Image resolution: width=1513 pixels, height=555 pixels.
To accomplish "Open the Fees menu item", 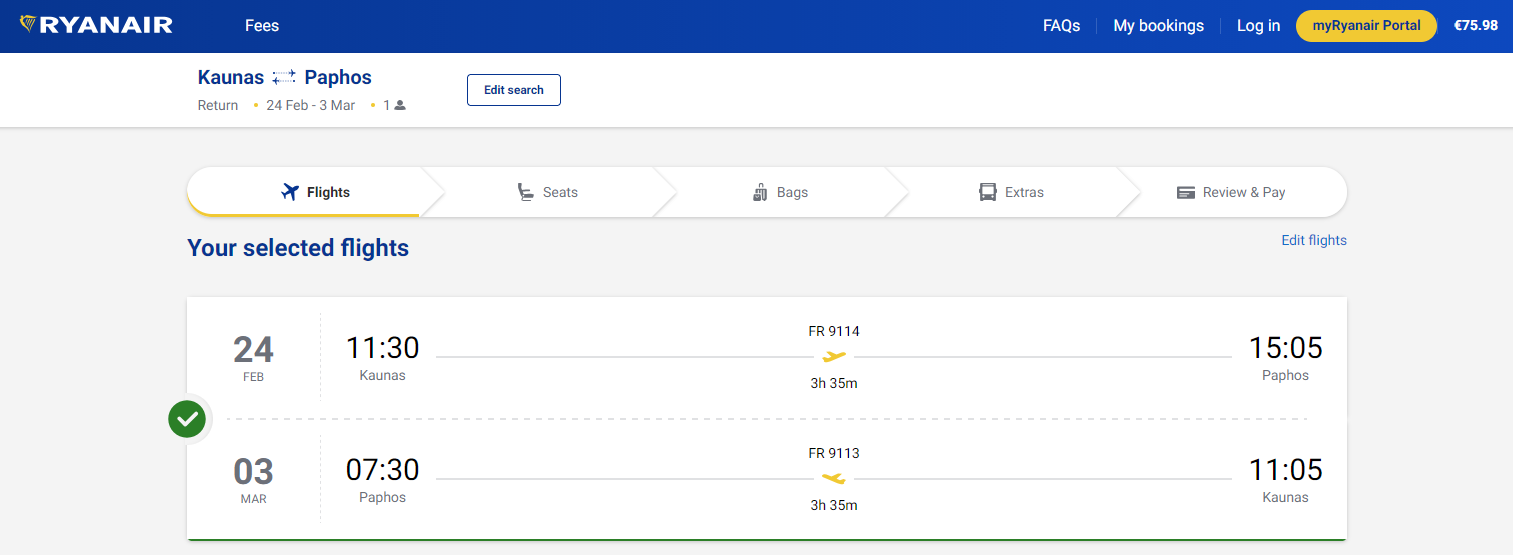I will pos(262,26).
